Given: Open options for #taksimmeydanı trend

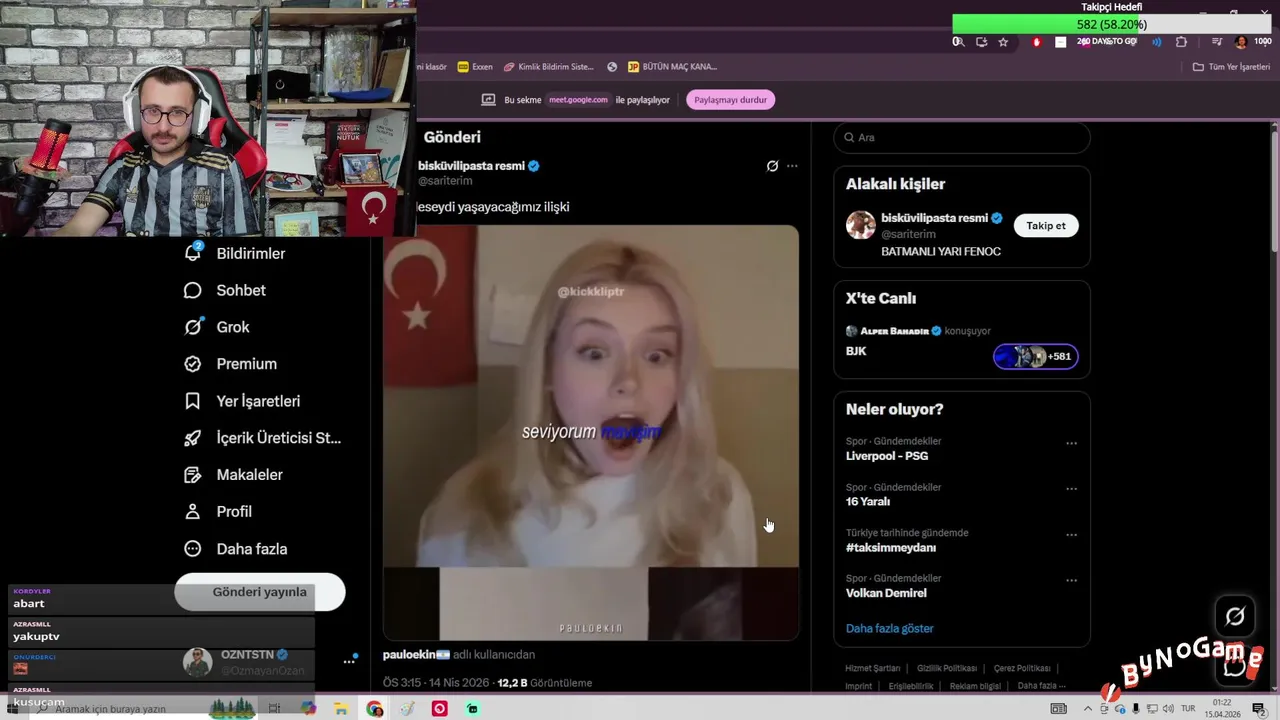Looking at the screenshot, I should [x=1071, y=535].
